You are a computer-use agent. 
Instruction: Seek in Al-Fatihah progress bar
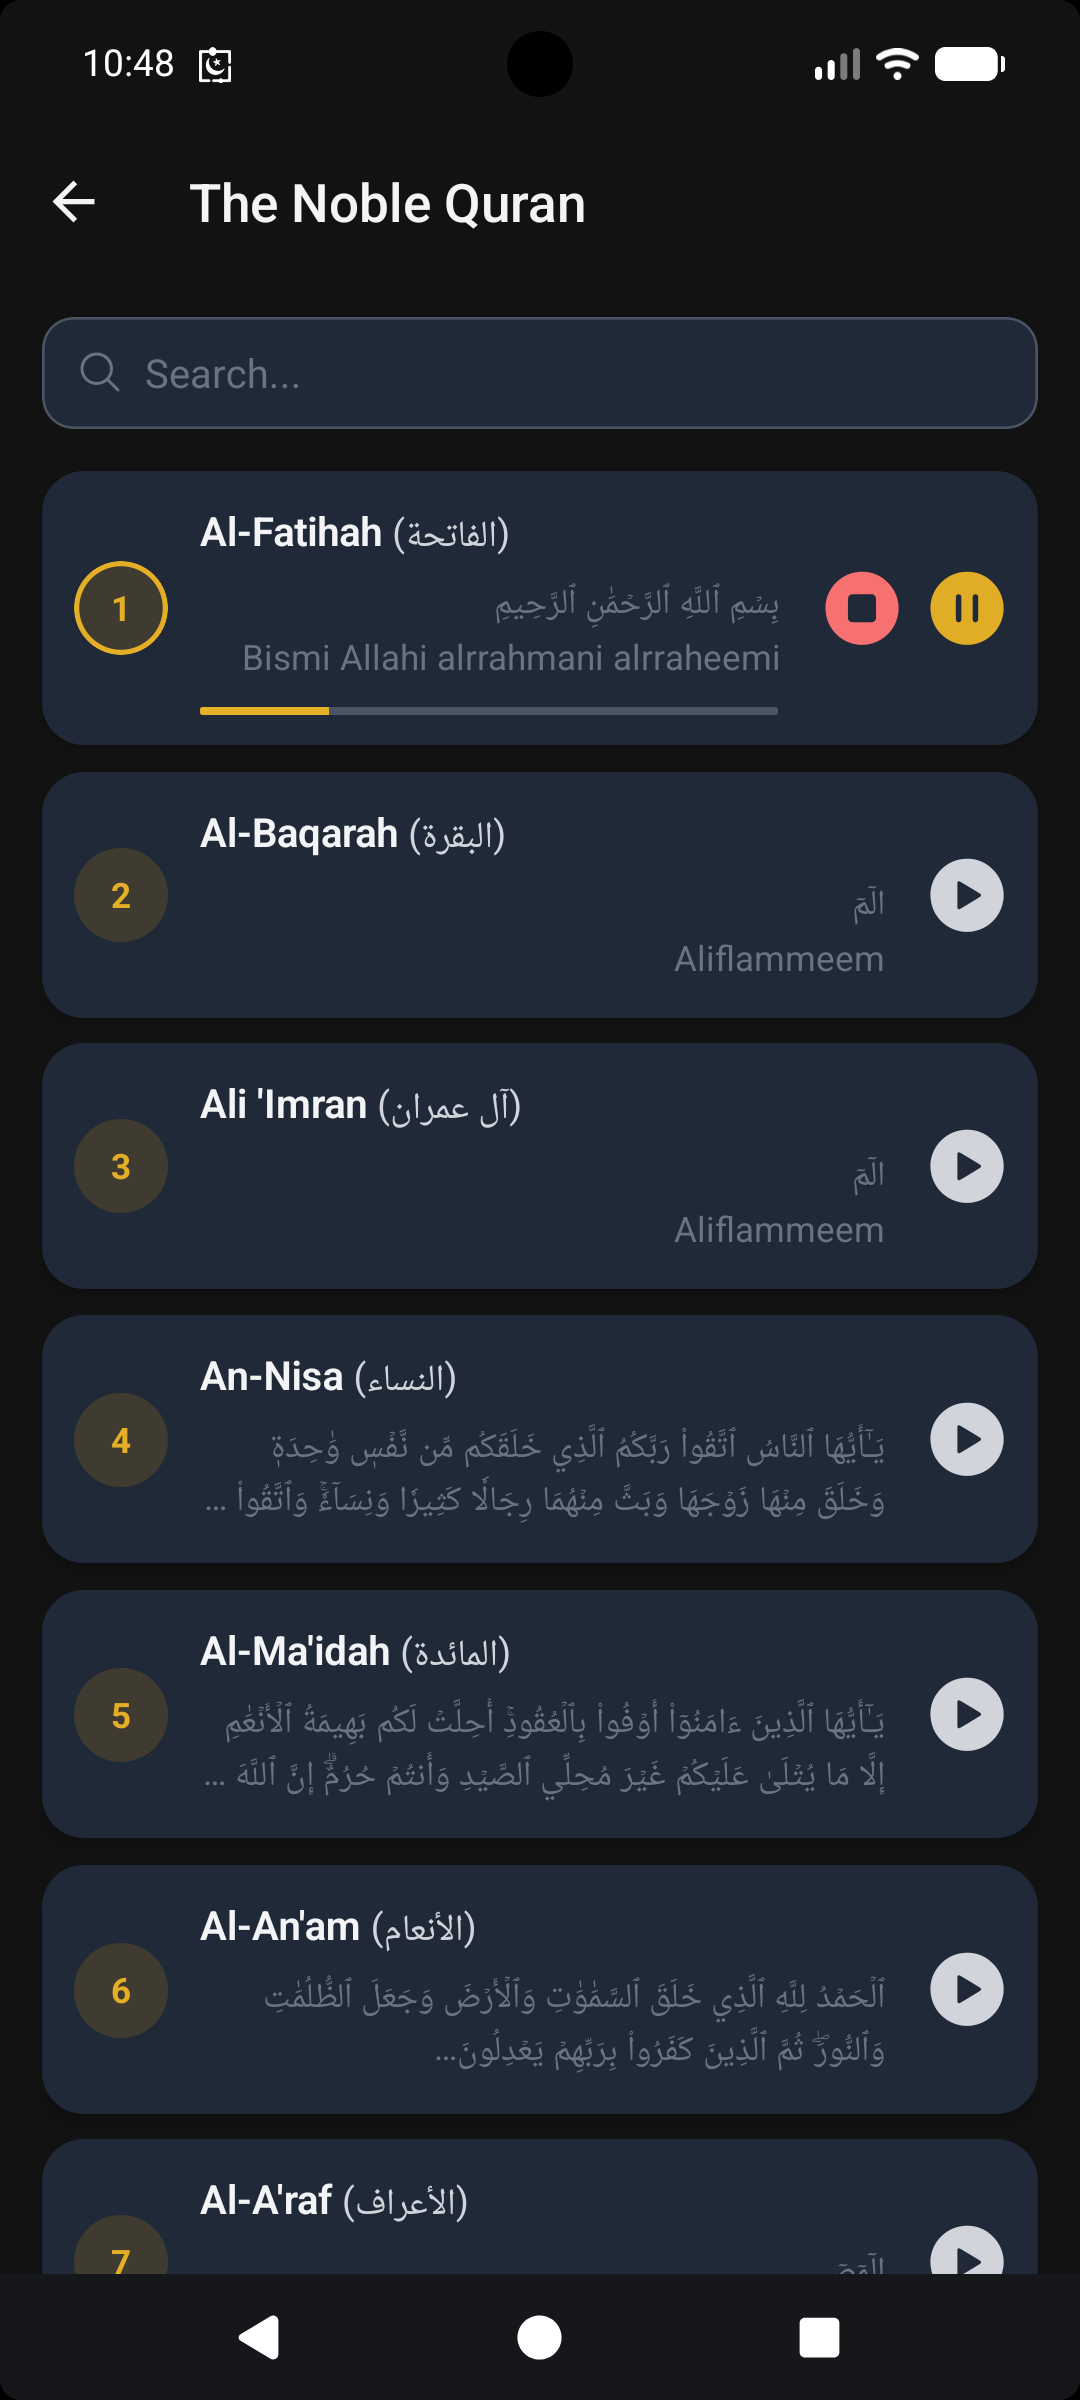(488, 711)
